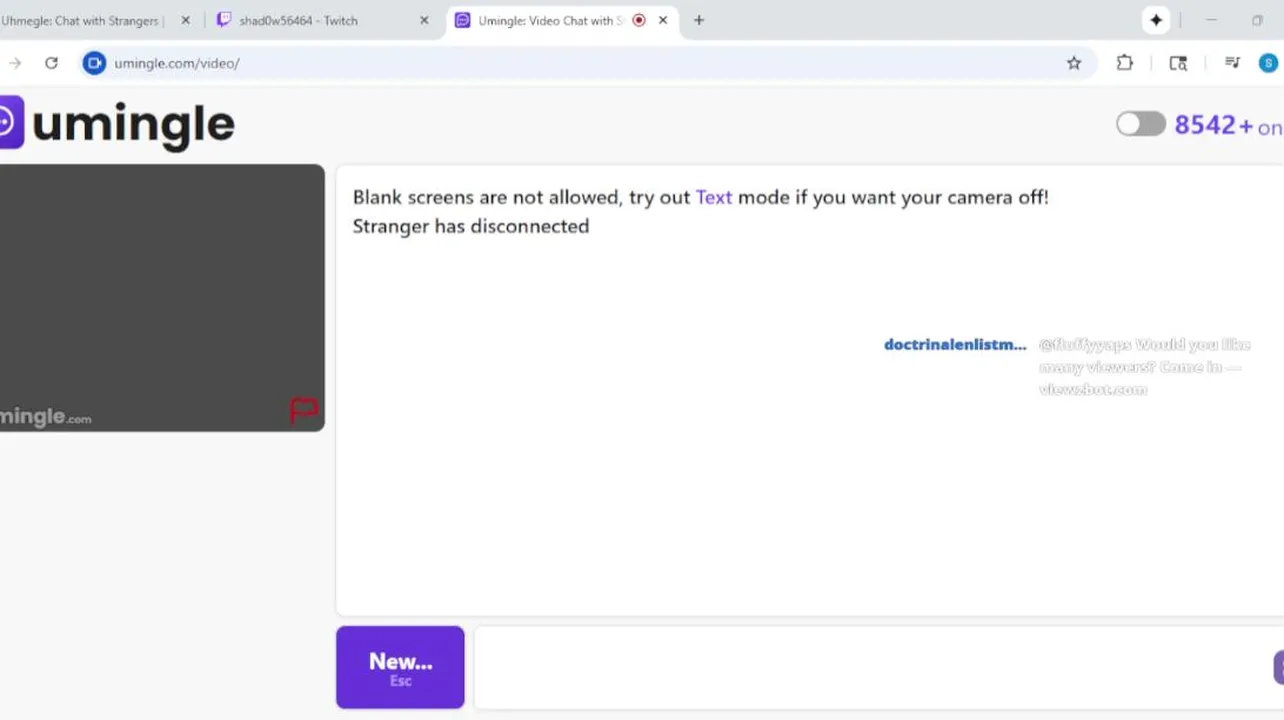Open the media controls icon

point(1232,63)
